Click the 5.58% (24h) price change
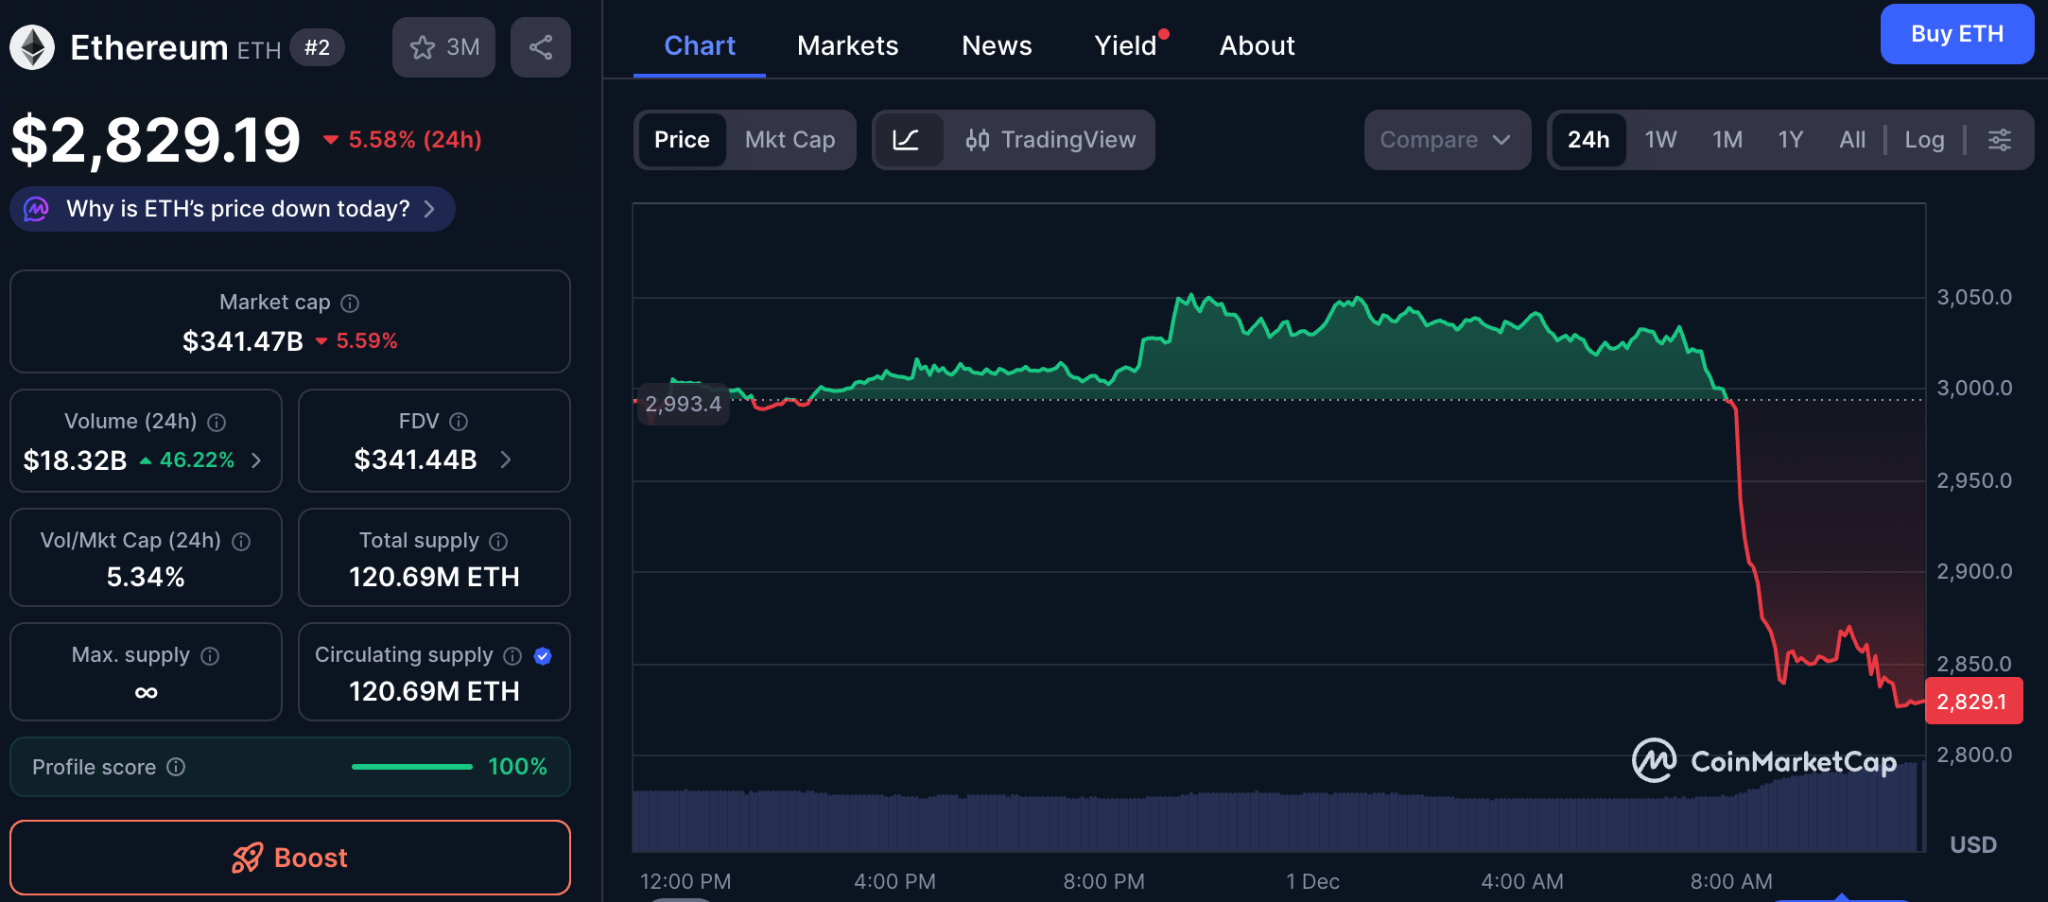Viewport: 2048px width, 902px height. tap(402, 140)
